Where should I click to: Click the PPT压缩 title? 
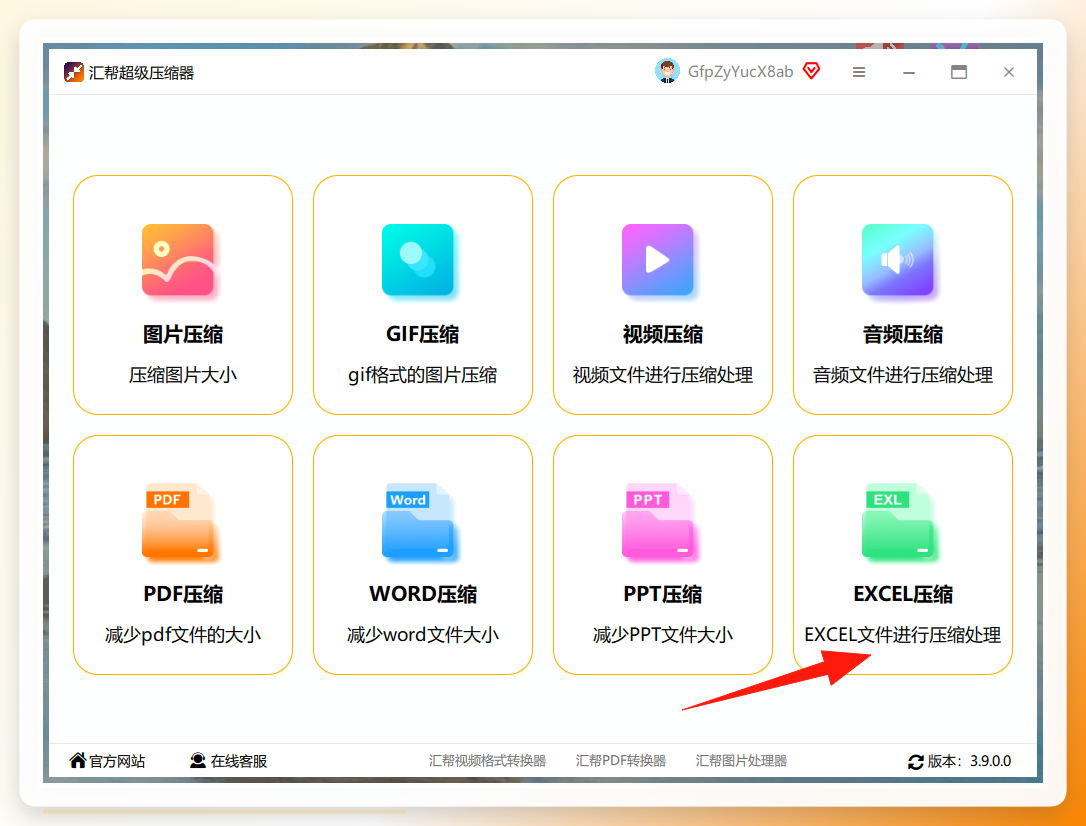click(663, 594)
